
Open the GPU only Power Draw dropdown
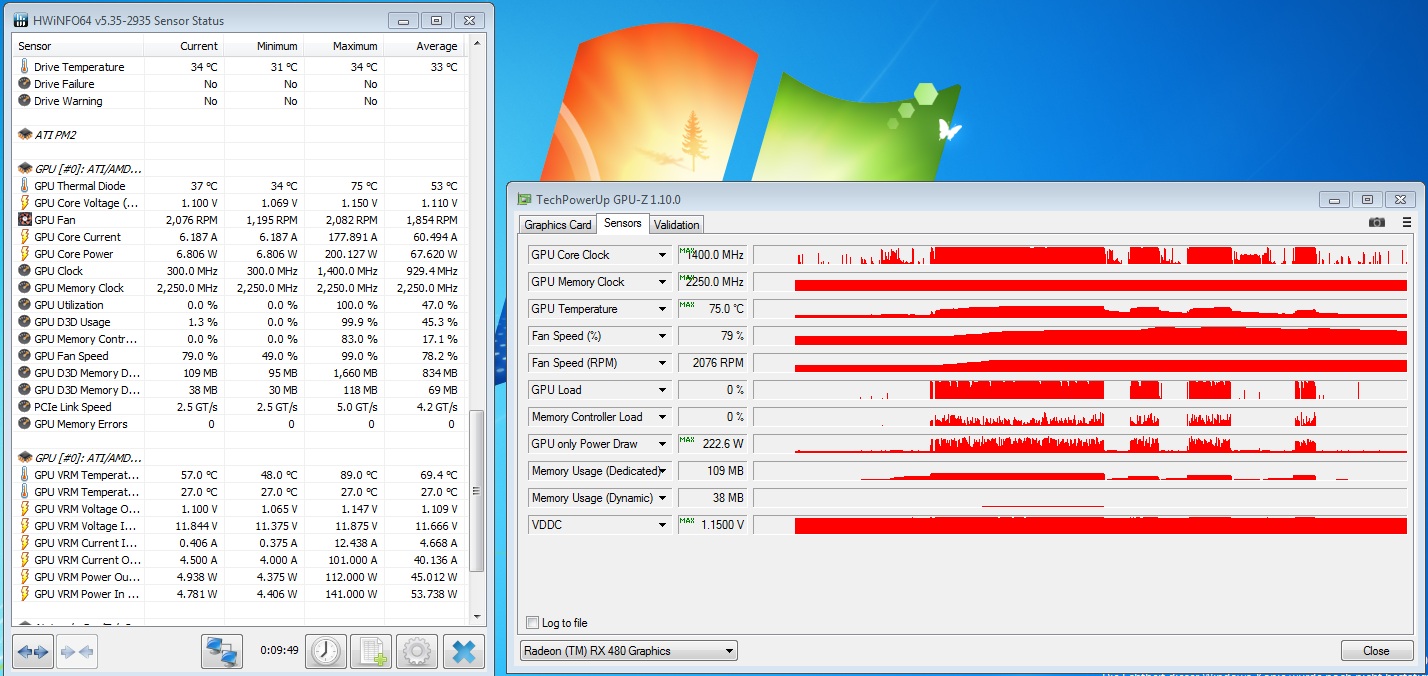pos(662,444)
